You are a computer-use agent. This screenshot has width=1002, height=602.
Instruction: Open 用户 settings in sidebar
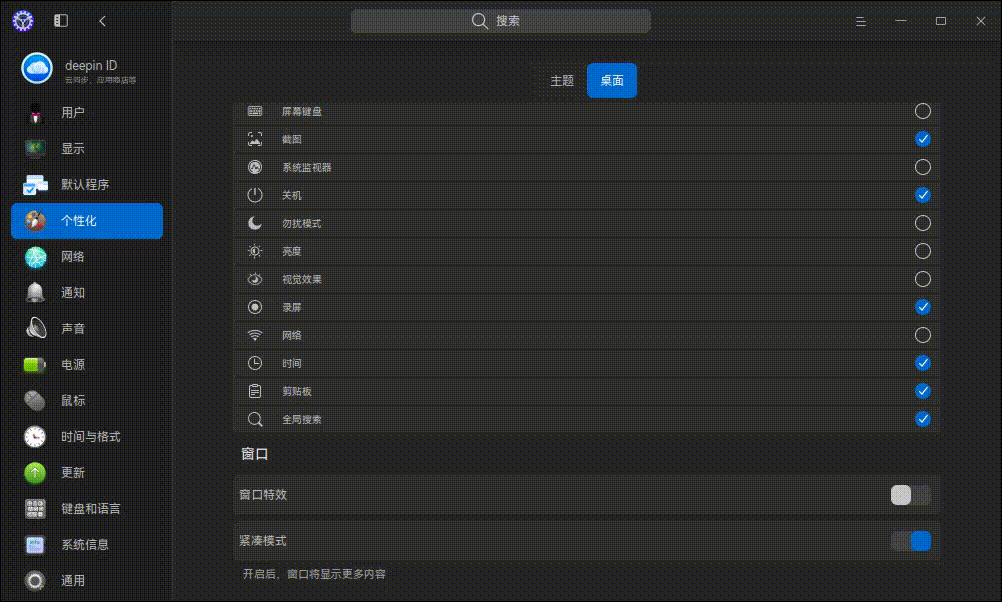(x=87, y=112)
